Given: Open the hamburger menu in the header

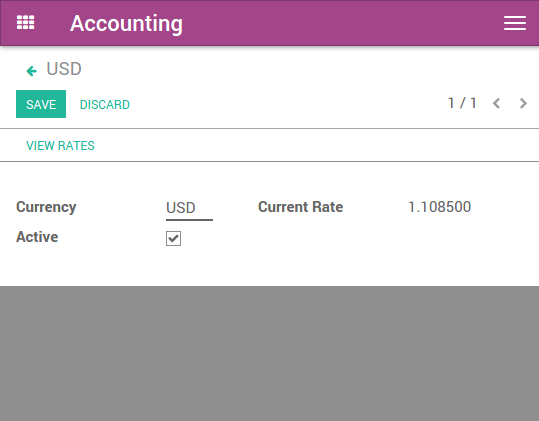Looking at the screenshot, I should pos(515,23).
